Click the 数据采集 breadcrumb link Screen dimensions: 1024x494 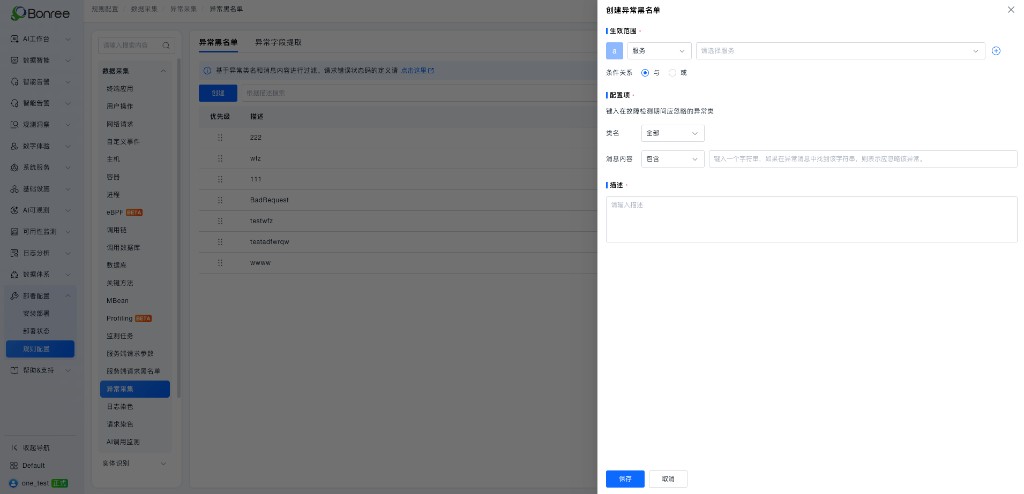144,9
